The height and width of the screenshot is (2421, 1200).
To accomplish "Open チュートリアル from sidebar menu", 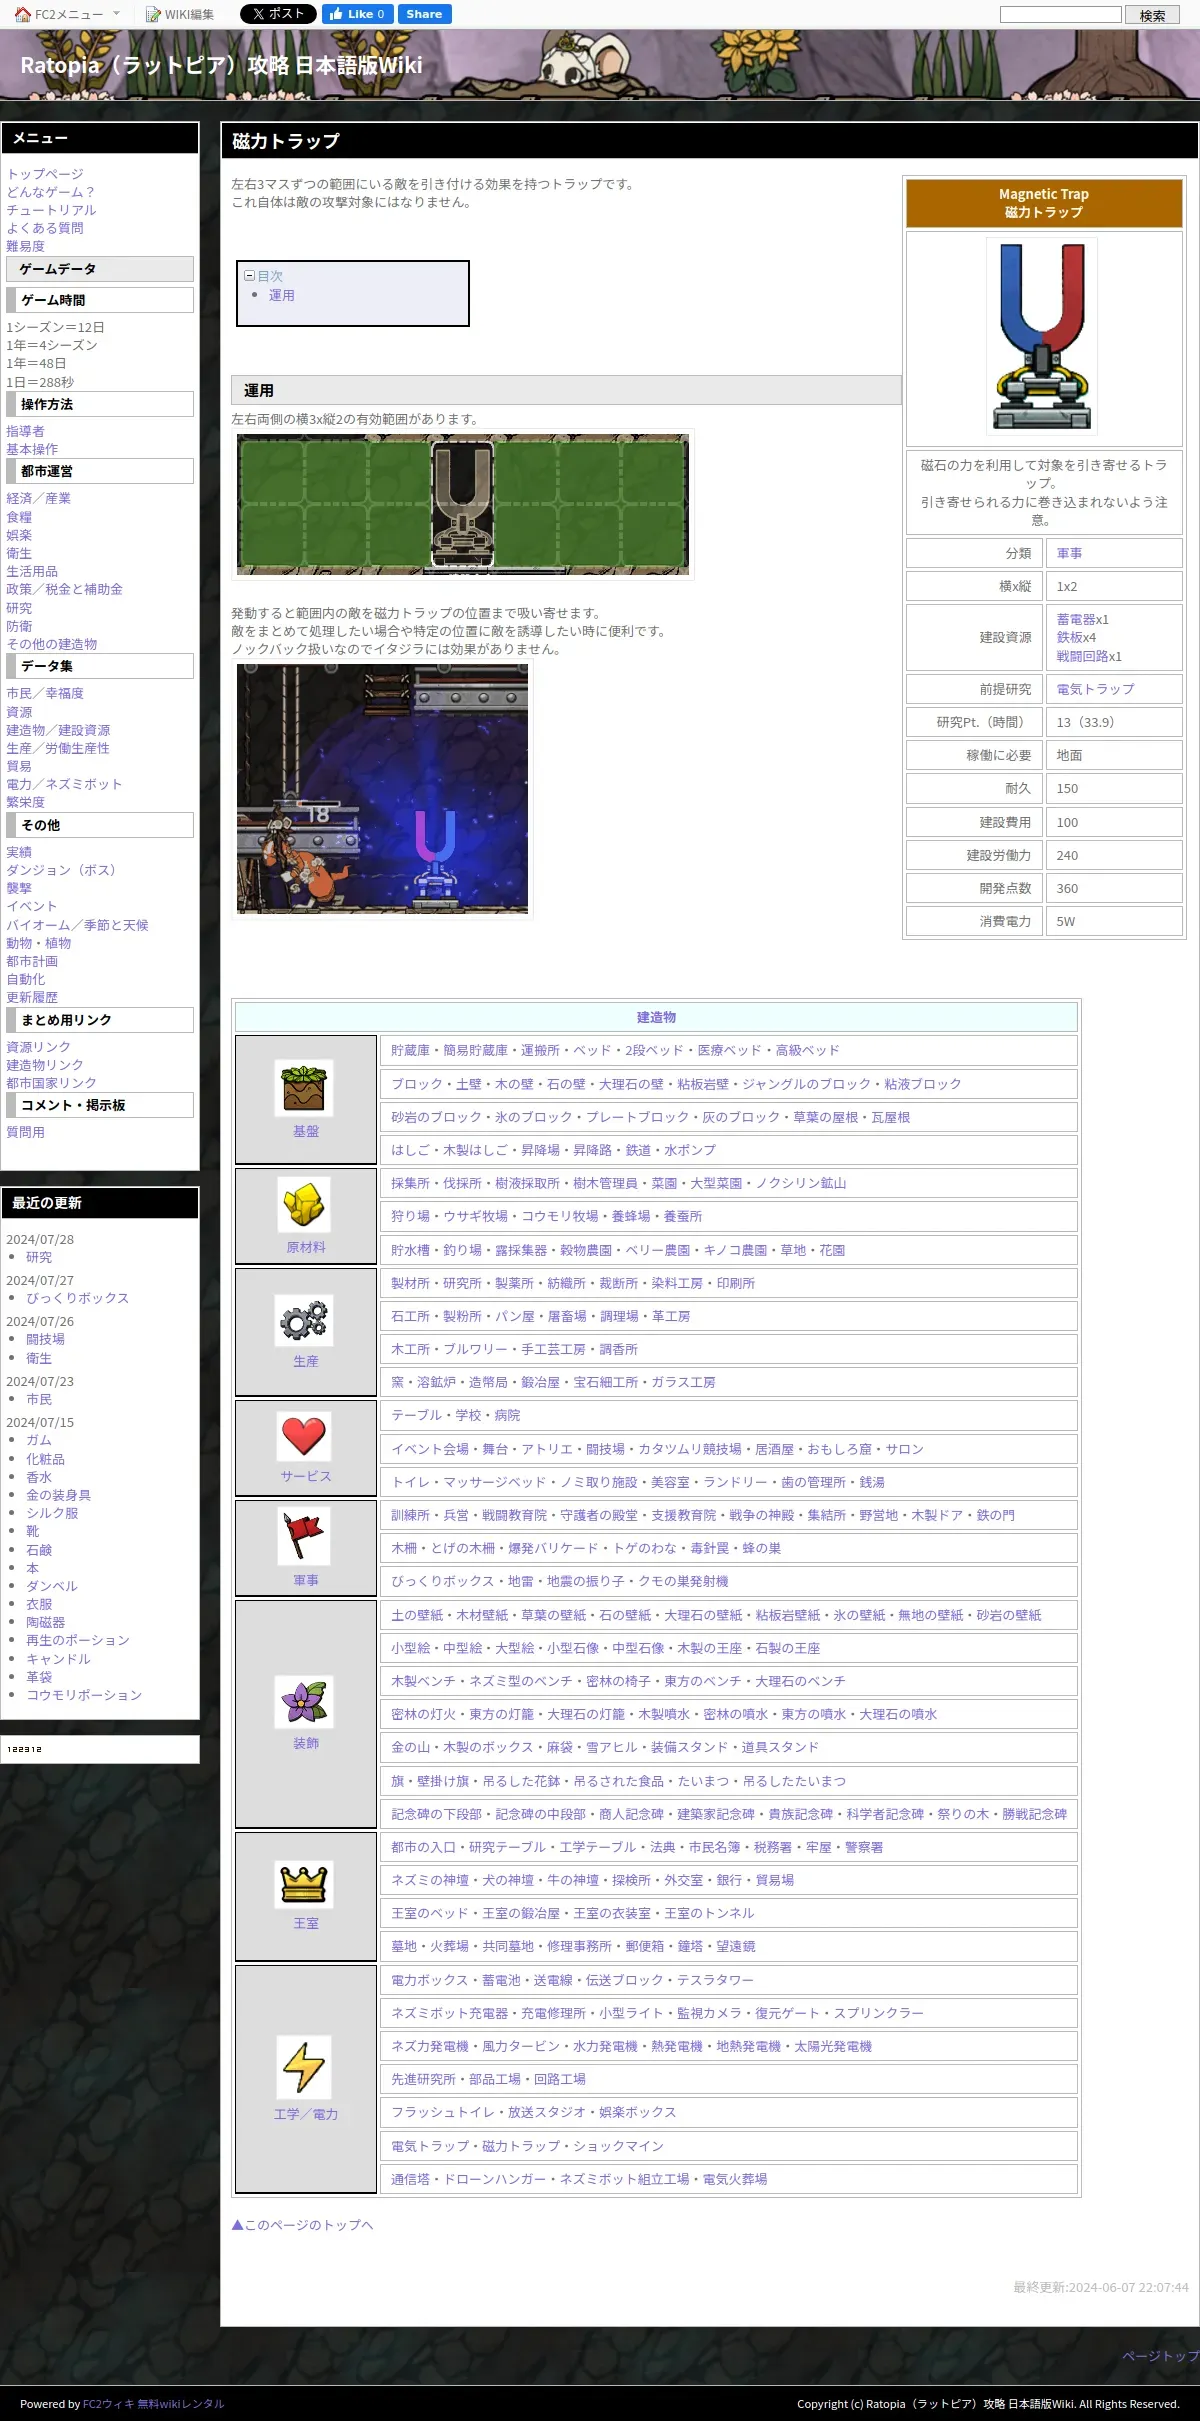I will click(51, 210).
